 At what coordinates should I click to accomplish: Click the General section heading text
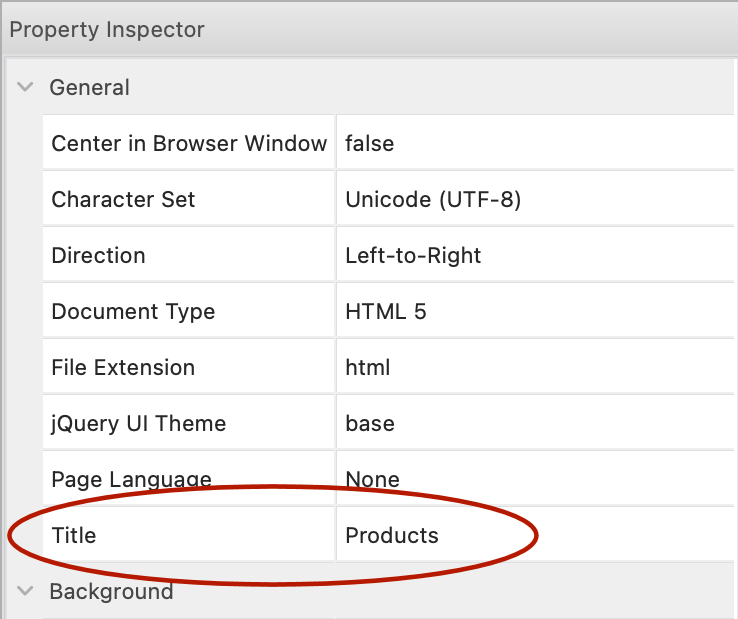coord(89,88)
